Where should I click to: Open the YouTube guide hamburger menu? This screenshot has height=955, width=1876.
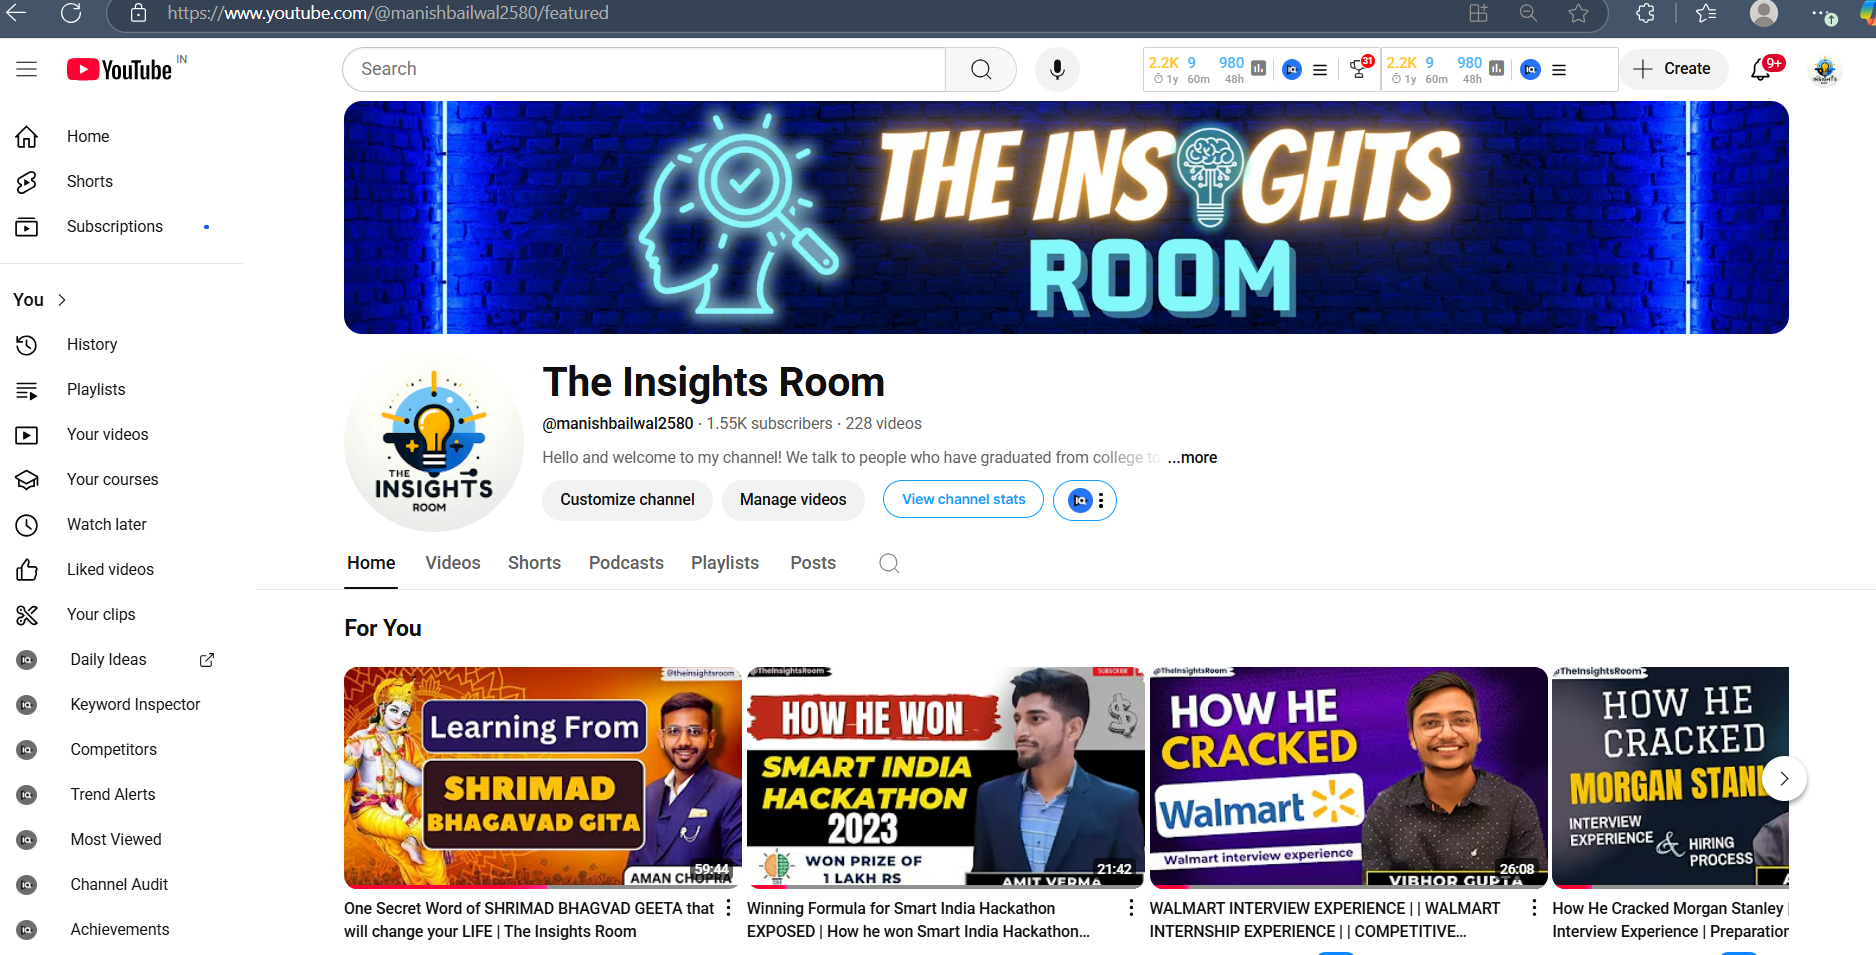click(27, 69)
